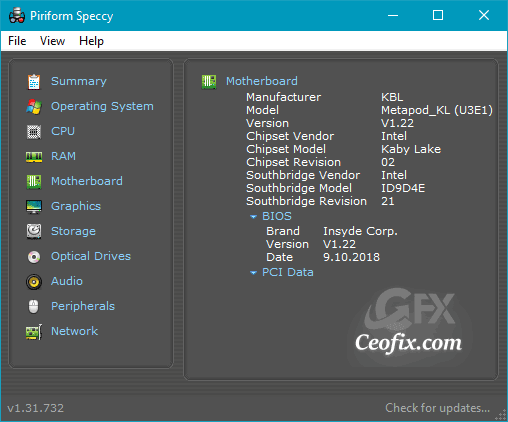The image size is (508, 422).
Task: Open the View menu
Action: tap(52, 41)
